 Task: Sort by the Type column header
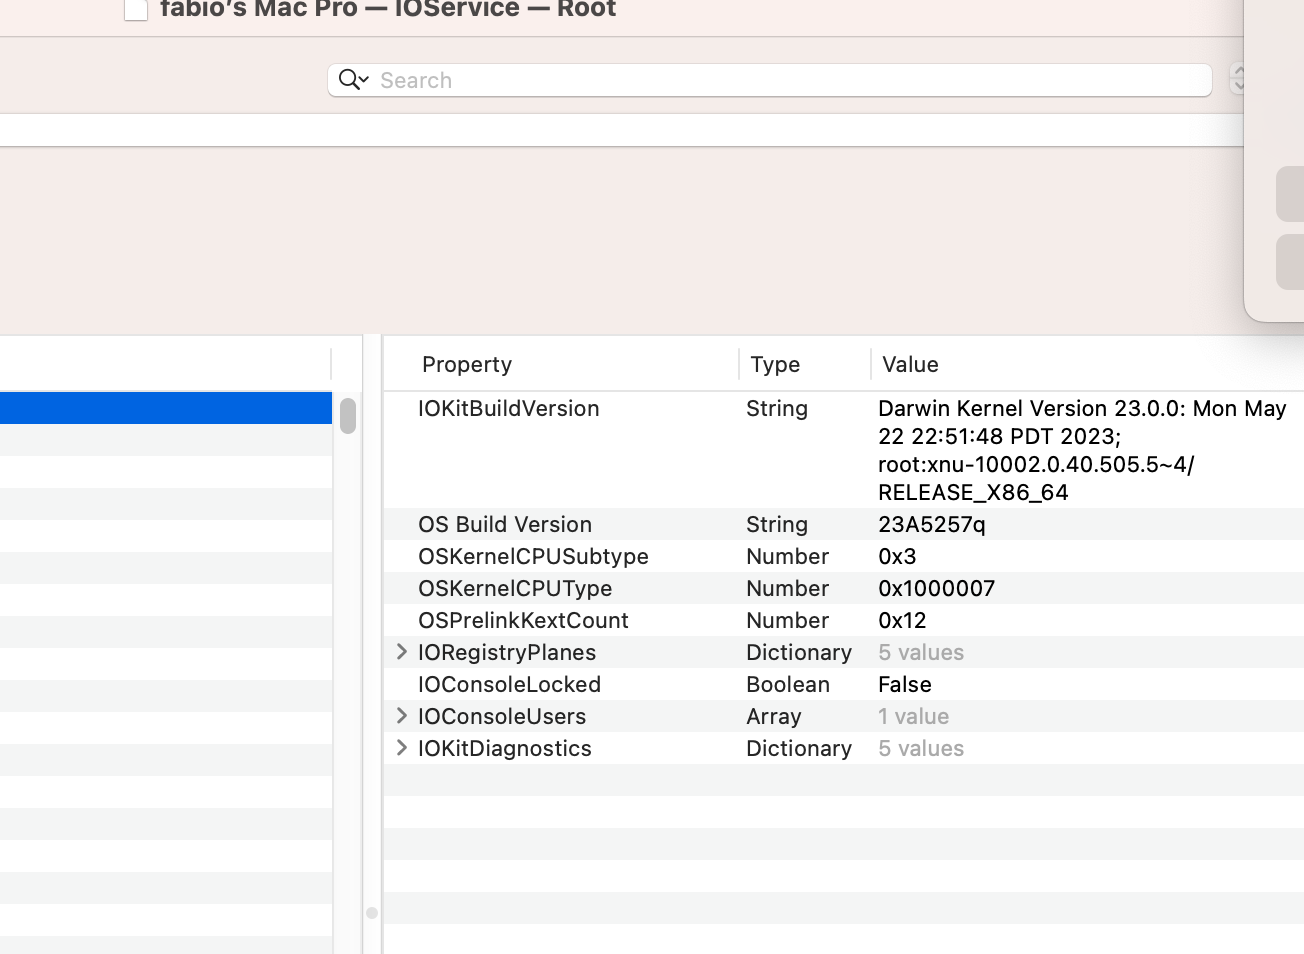coord(775,364)
